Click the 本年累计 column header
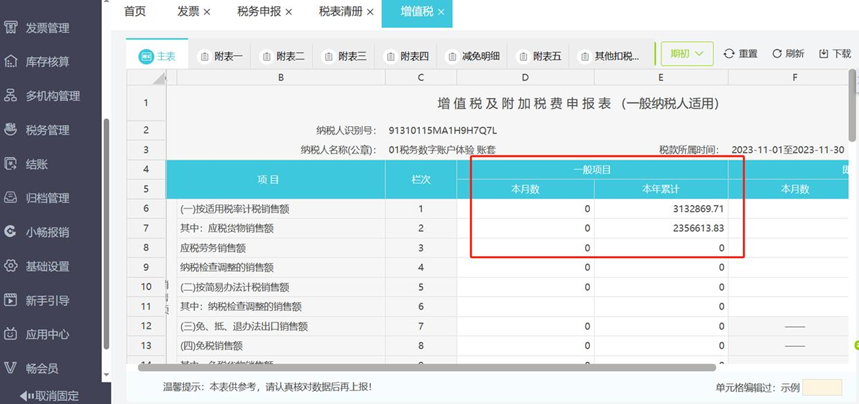This screenshot has height=404, width=859. (x=661, y=189)
